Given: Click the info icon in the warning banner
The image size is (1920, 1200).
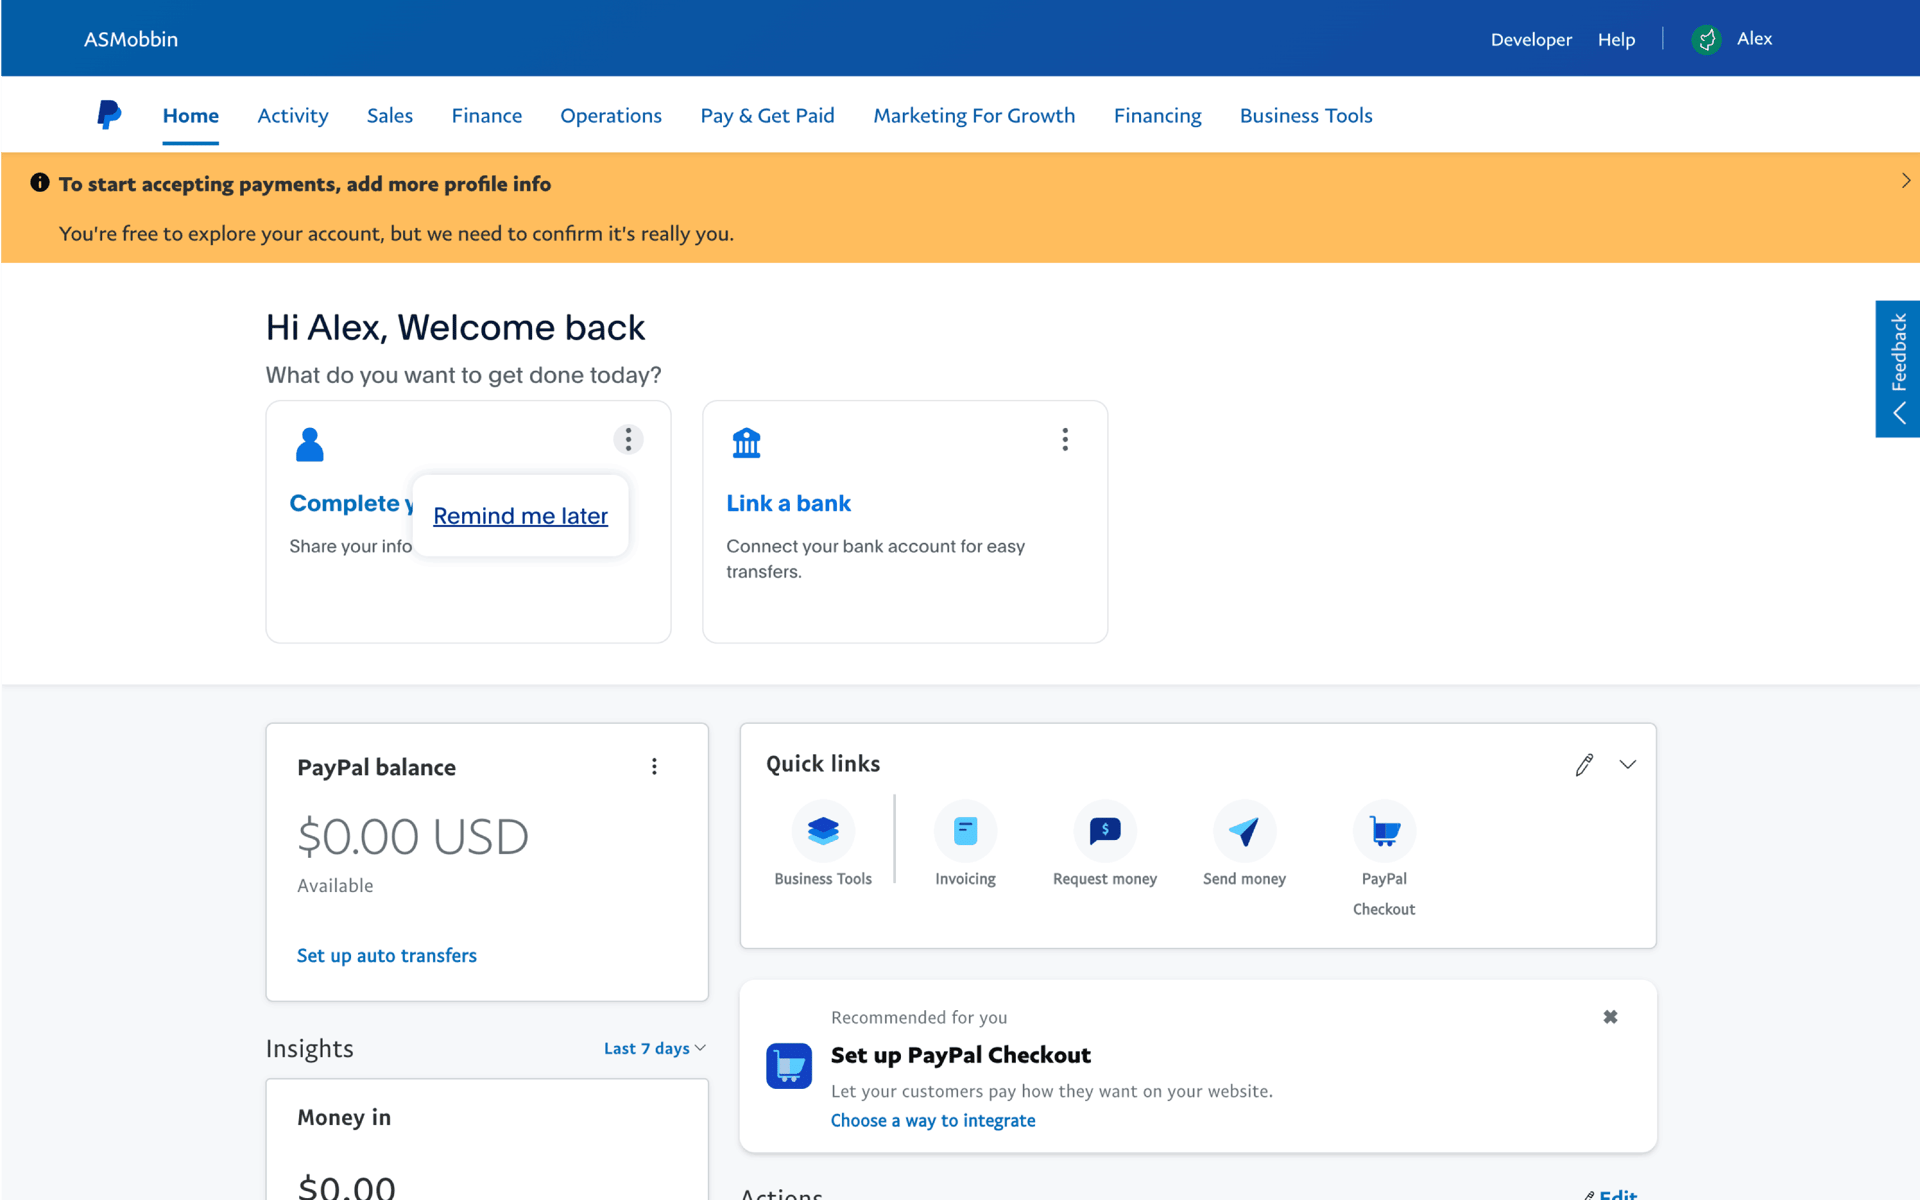Looking at the screenshot, I should point(40,182).
